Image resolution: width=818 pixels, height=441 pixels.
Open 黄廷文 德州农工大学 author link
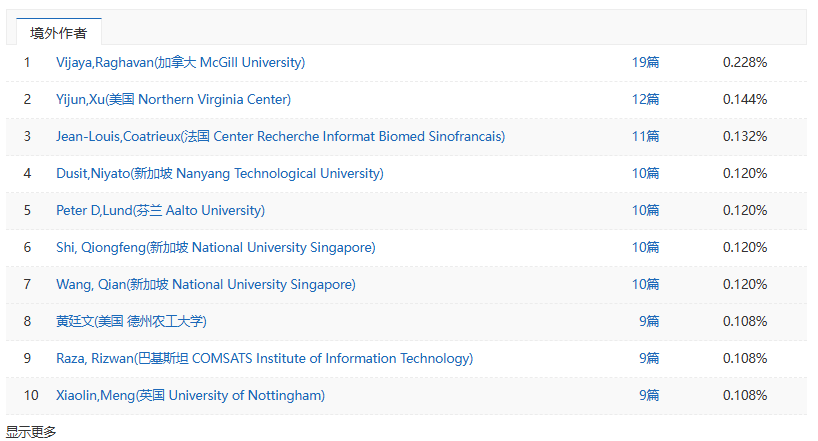click(x=131, y=321)
